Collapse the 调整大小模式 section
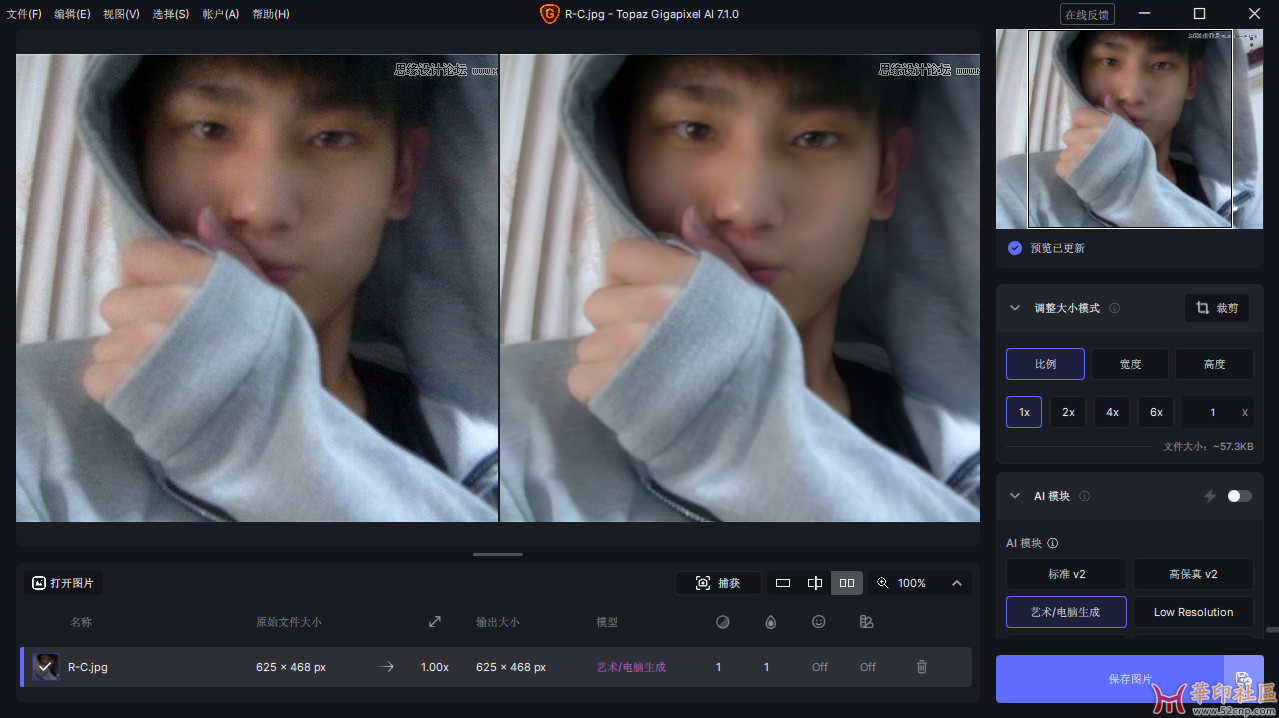Image resolution: width=1279 pixels, height=718 pixels. [1015, 308]
